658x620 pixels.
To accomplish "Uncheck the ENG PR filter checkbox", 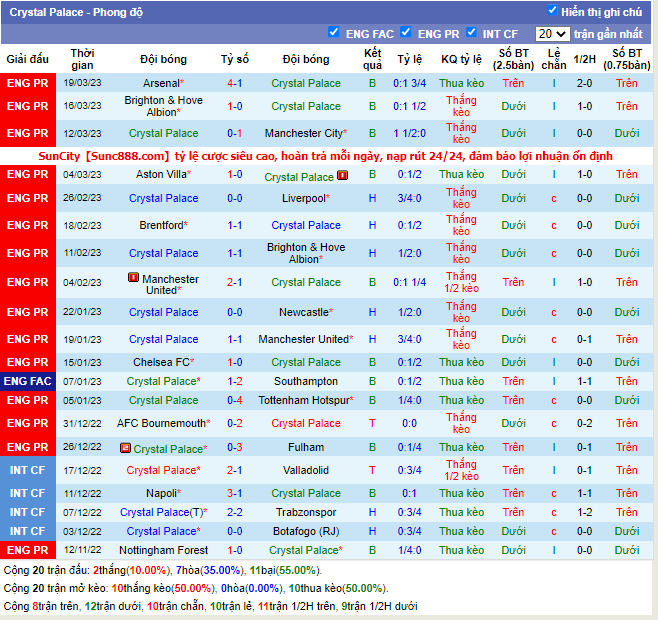I will click(406, 32).
